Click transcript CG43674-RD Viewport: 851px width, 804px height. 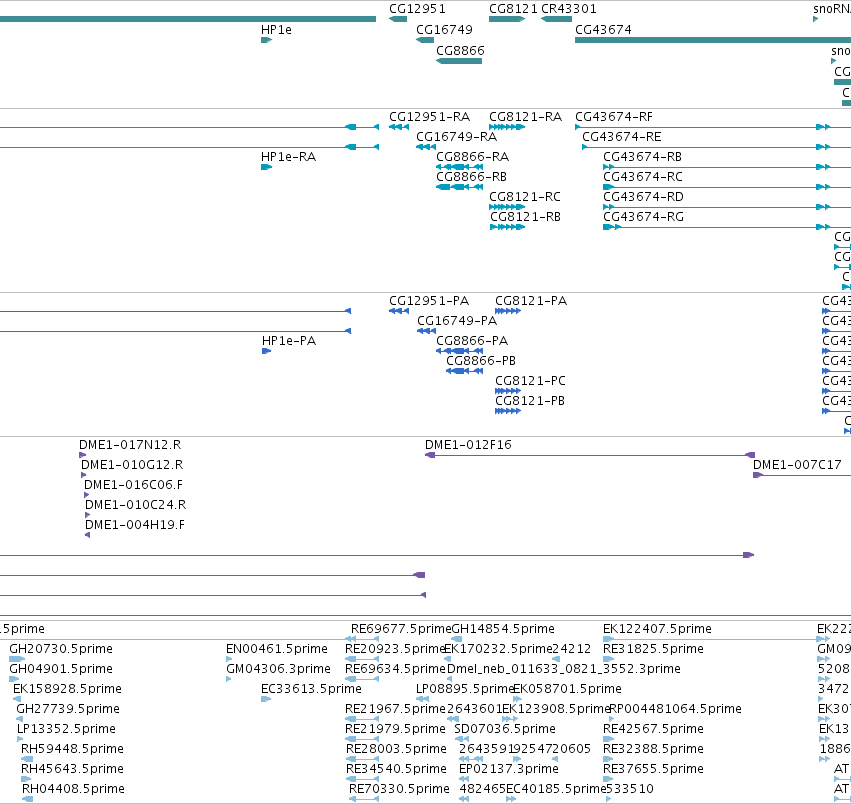click(x=643, y=197)
